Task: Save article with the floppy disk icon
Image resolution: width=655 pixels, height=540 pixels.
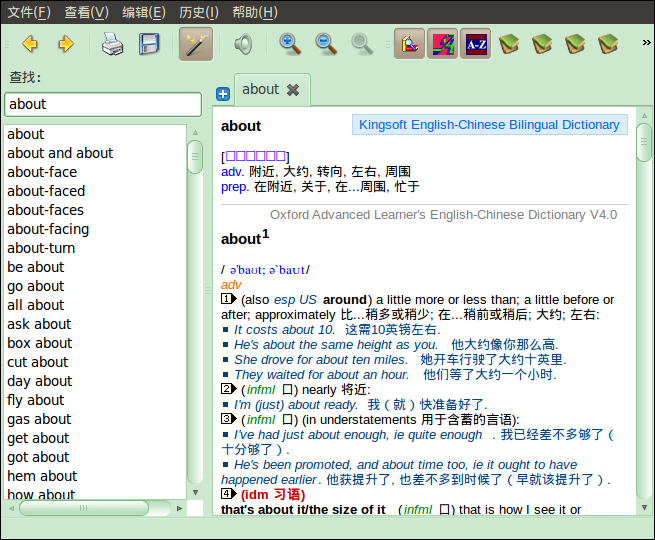Action: tap(148, 44)
